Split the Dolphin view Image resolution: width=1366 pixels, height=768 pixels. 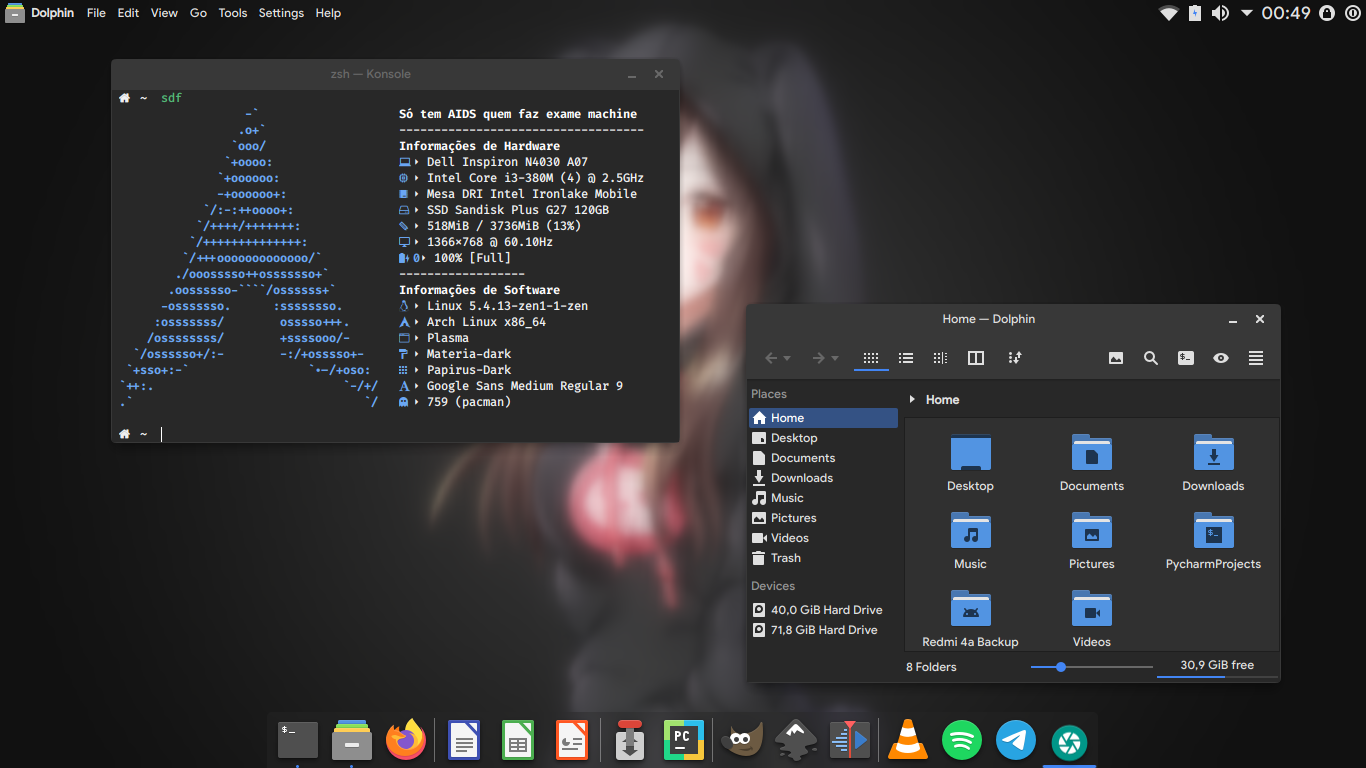[x=976, y=358]
